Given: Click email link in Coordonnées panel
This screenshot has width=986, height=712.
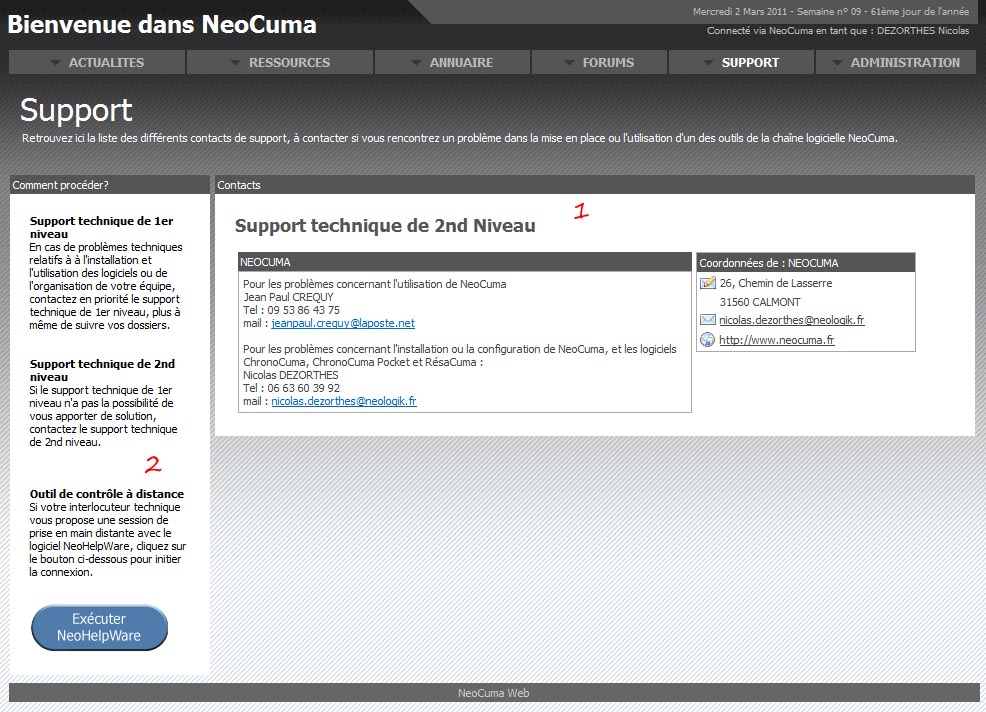Looking at the screenshot, I should [792, 320].
